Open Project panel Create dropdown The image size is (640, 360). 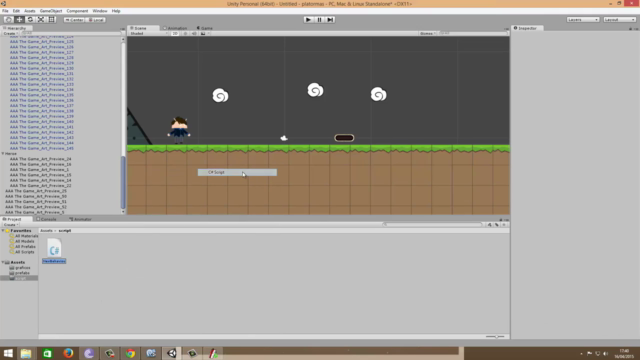click(x=10, y=225)
